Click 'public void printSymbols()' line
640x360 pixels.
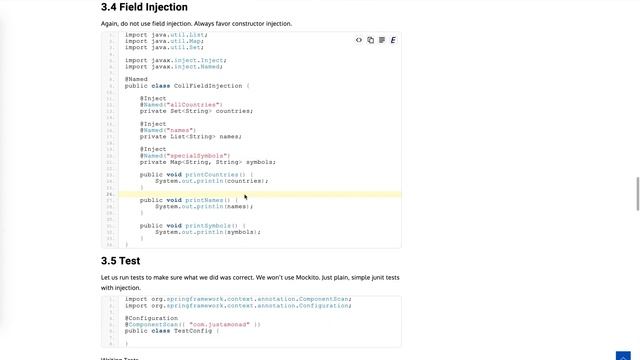193,226
